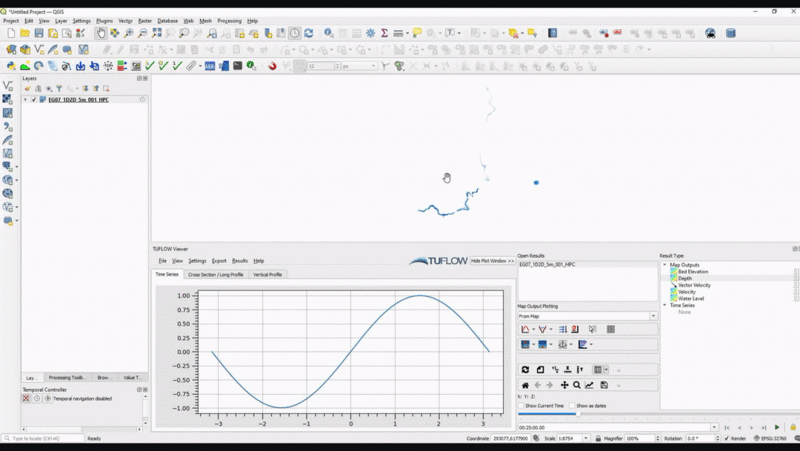
Task: Select the plot zoom magnifier icon
Action: (x=577, y=385)
